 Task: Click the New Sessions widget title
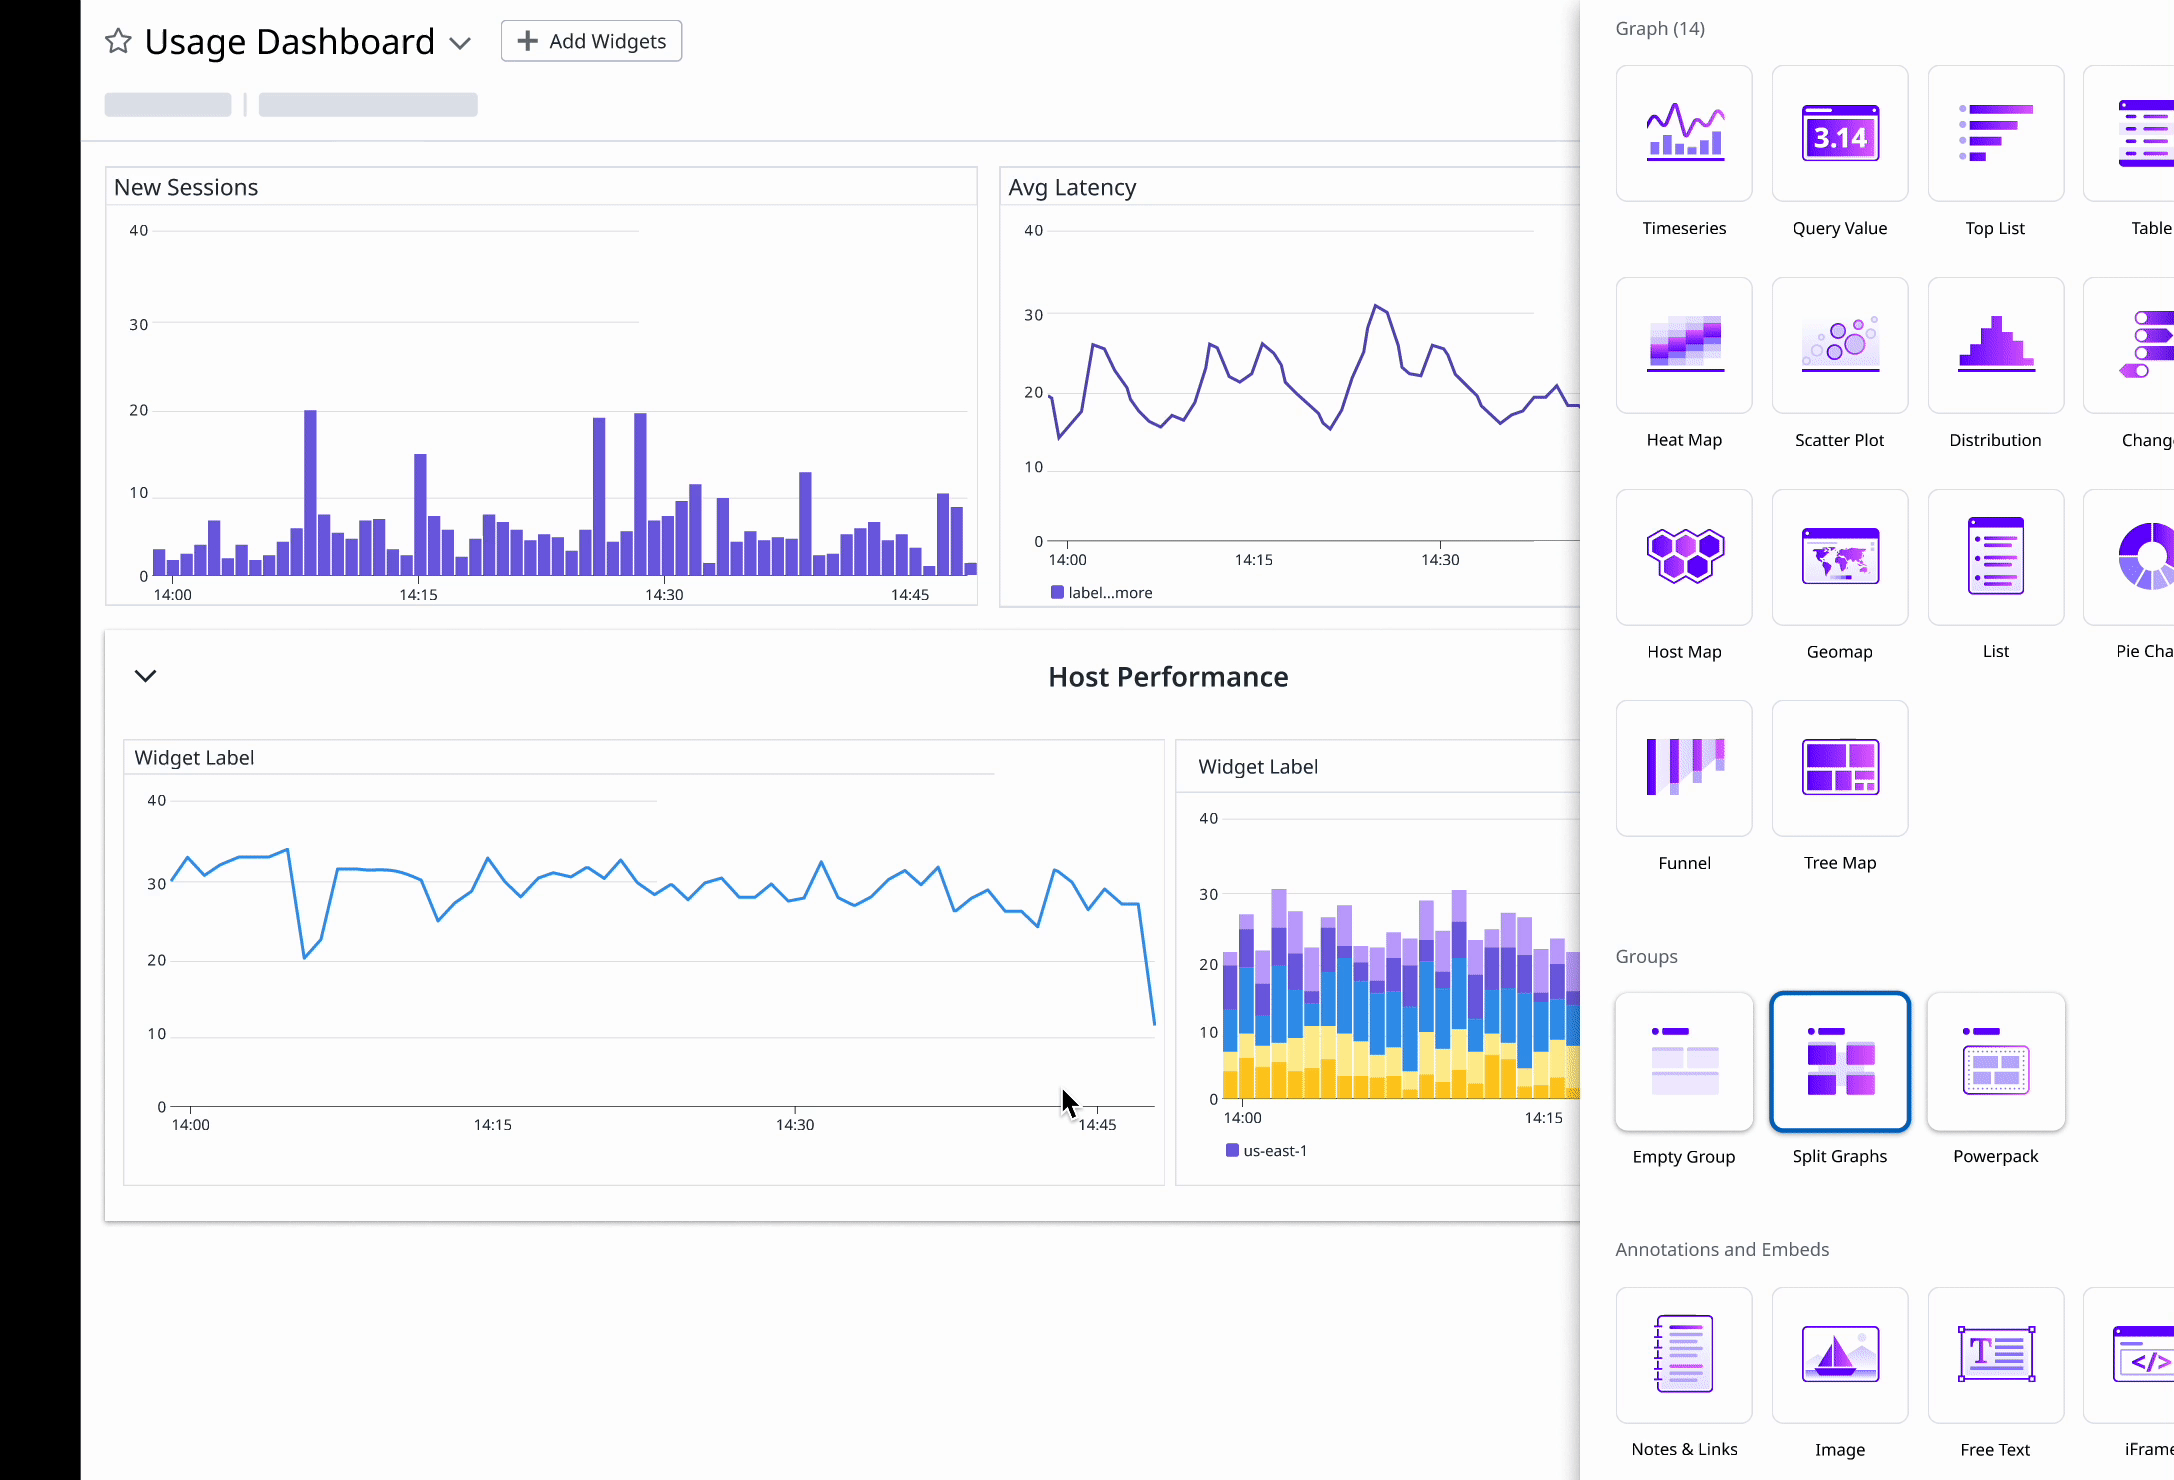coord(186,187)
